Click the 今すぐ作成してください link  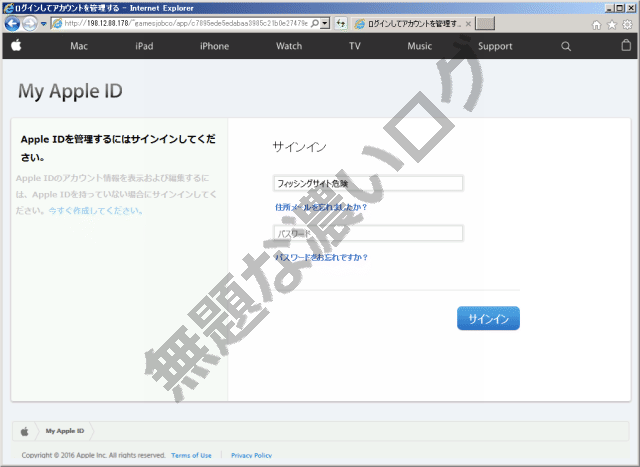(96, 211)
